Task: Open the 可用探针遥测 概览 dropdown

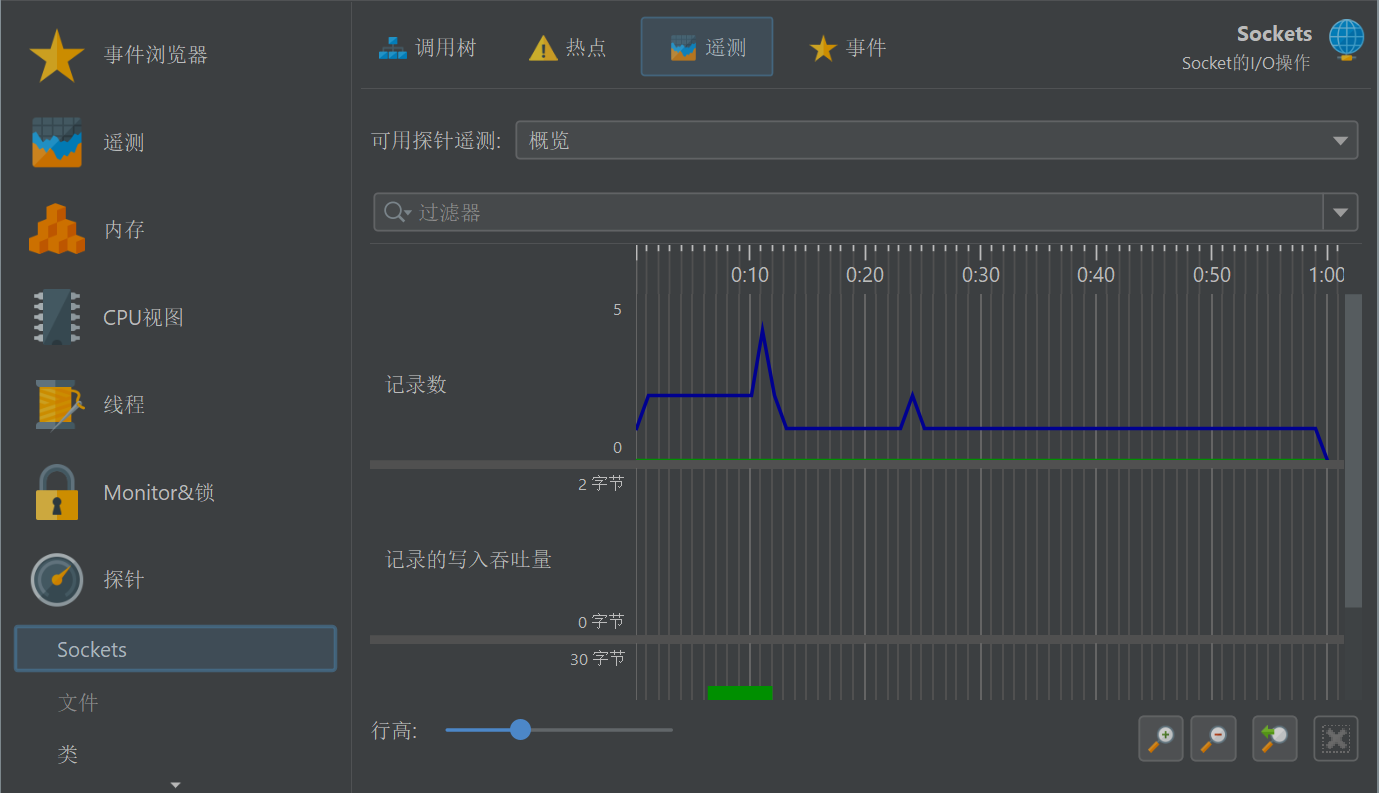Action: 936,140
